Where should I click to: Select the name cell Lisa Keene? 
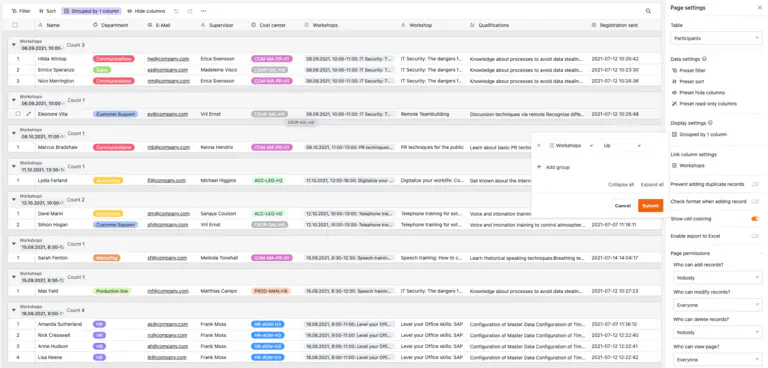click(x=49, y=357)
